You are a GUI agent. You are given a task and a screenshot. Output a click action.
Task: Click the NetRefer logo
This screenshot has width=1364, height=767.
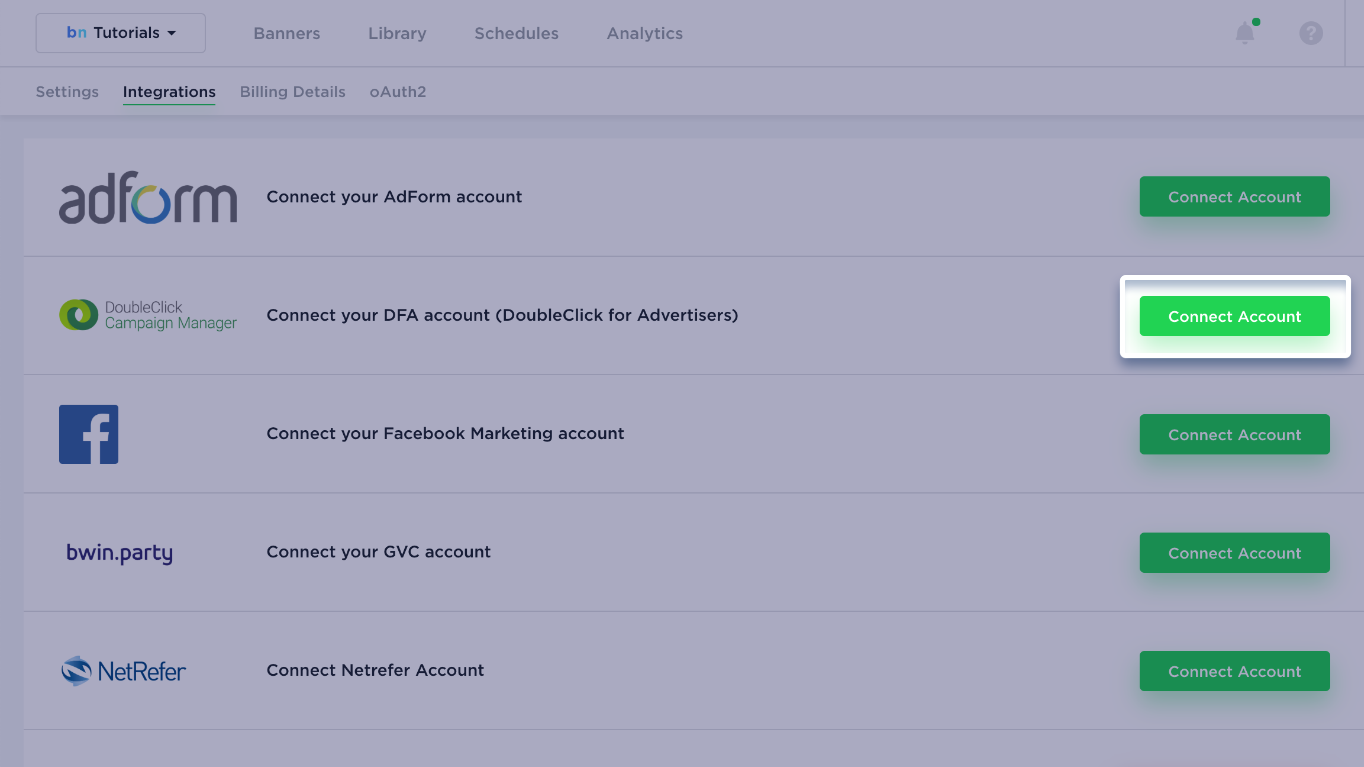pyautogui.click(x=123, y=671)
